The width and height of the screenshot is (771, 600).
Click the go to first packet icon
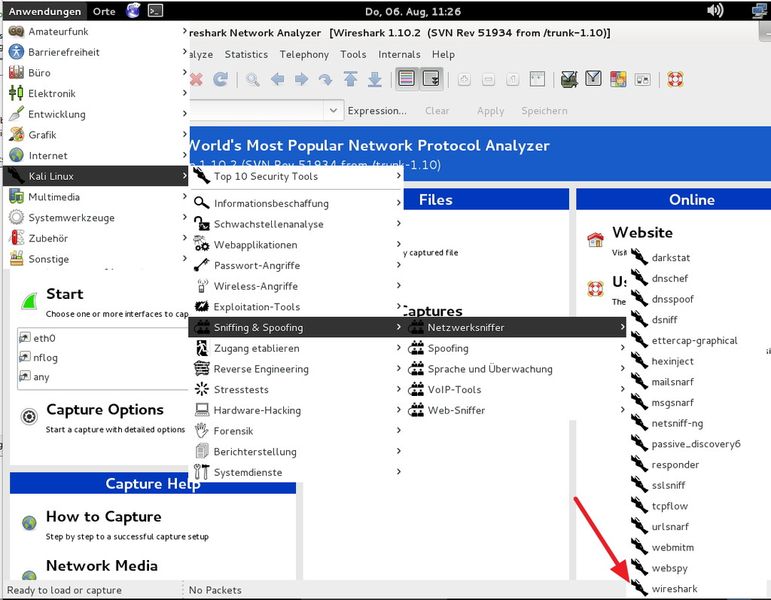pos(350,79)
